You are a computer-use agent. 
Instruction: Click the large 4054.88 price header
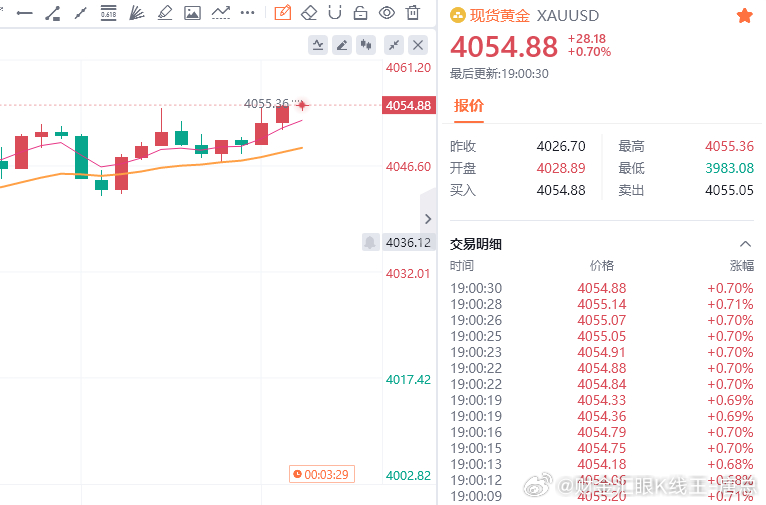pyautogui.click(x=504, y=46)
